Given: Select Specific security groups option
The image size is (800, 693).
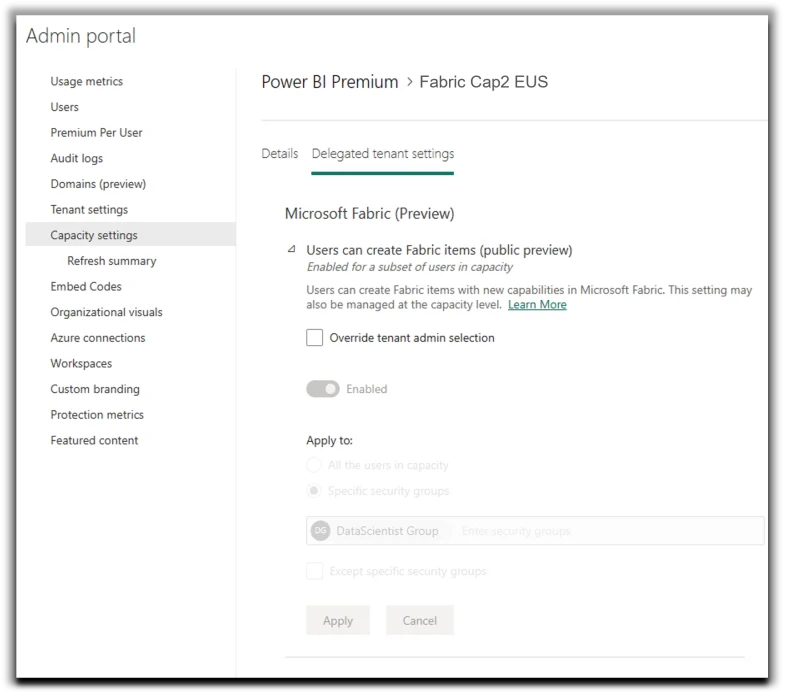Looking at the screenshot, I should [x=314, y=491].
